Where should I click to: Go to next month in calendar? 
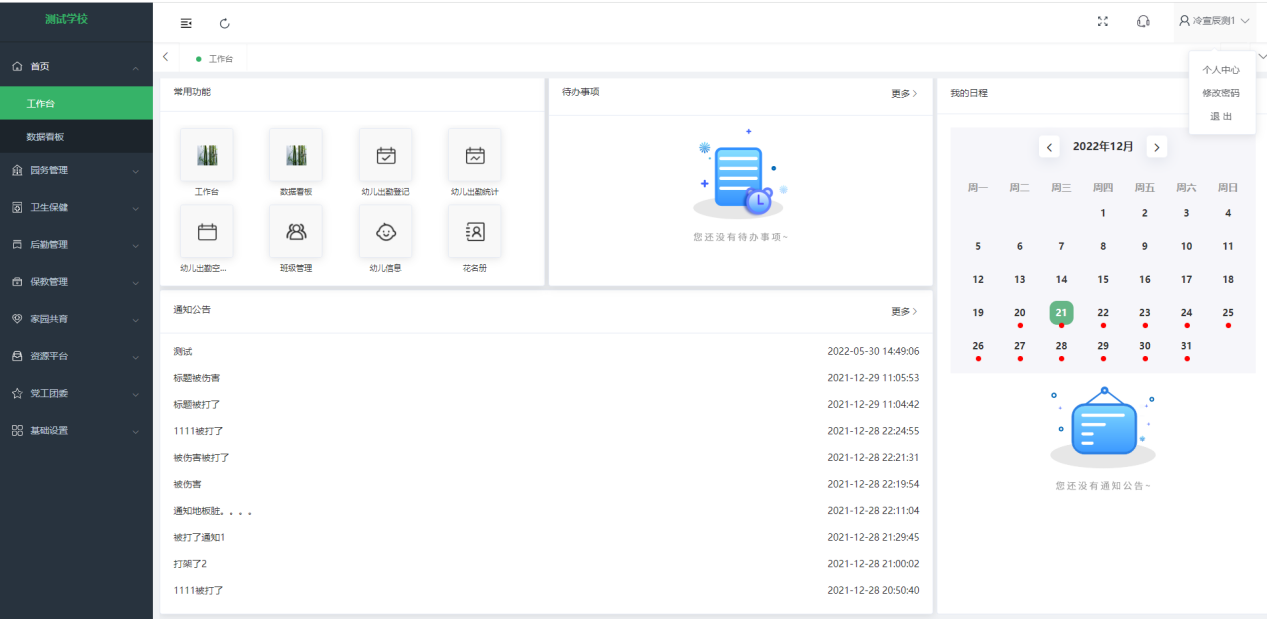(x=1157, y=147)
